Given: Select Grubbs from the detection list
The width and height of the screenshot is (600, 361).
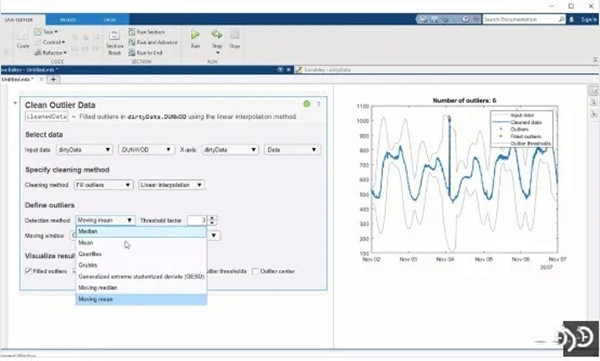Looking at the screenshot, I should [x=141, y=265].
